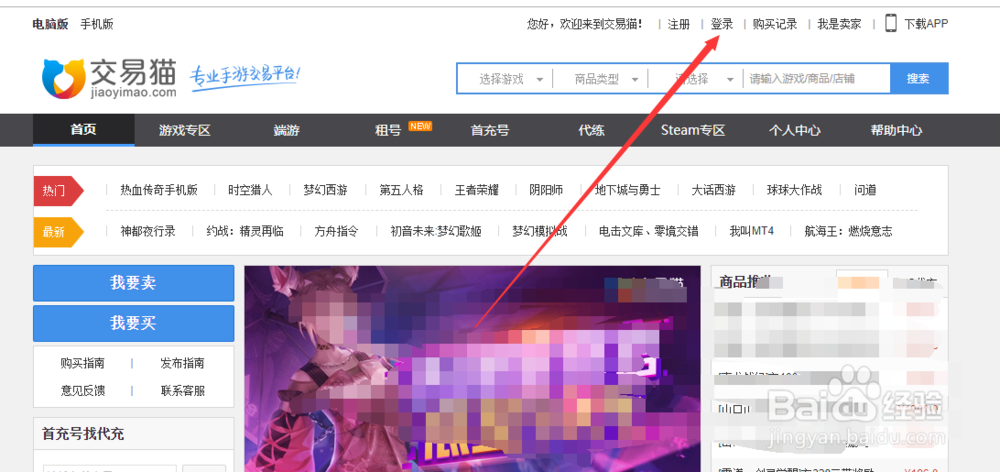Open 方舟指令 game link
Viewport: 1000px width, 472px height.
click(x=336, y=231)
